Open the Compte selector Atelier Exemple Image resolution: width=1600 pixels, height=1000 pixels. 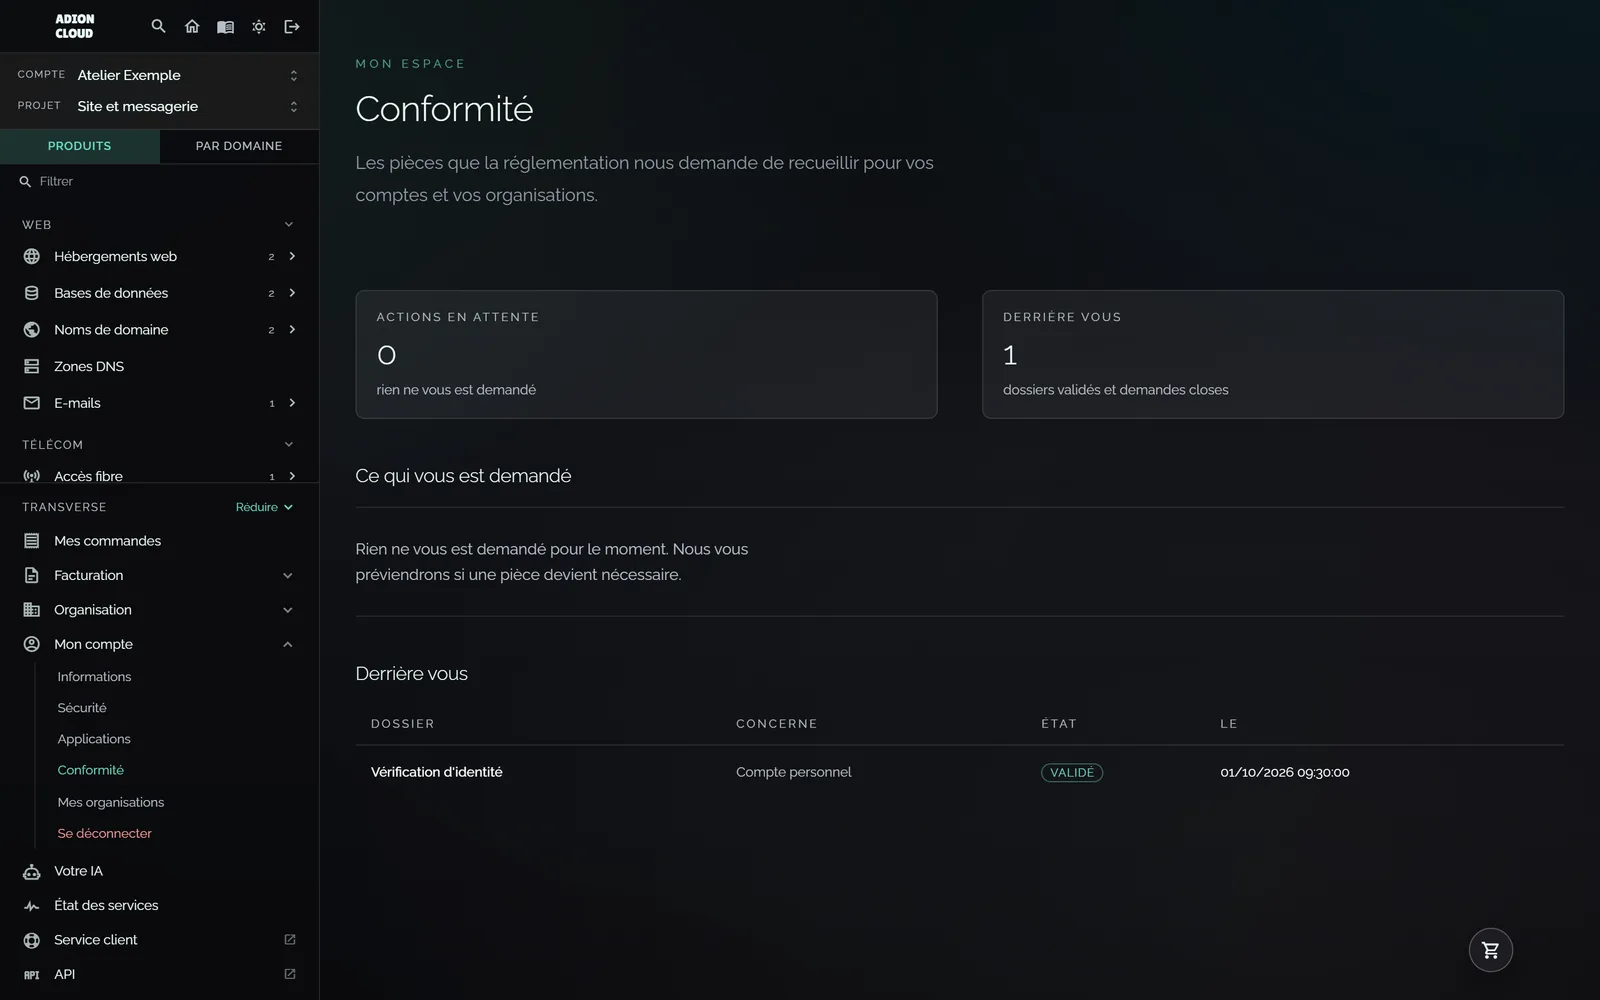(160, 75)
